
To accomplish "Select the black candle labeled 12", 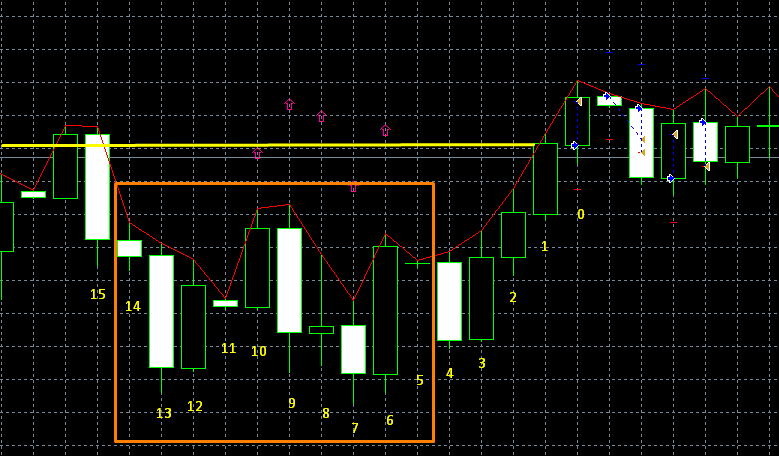I will tap(194, 327).
